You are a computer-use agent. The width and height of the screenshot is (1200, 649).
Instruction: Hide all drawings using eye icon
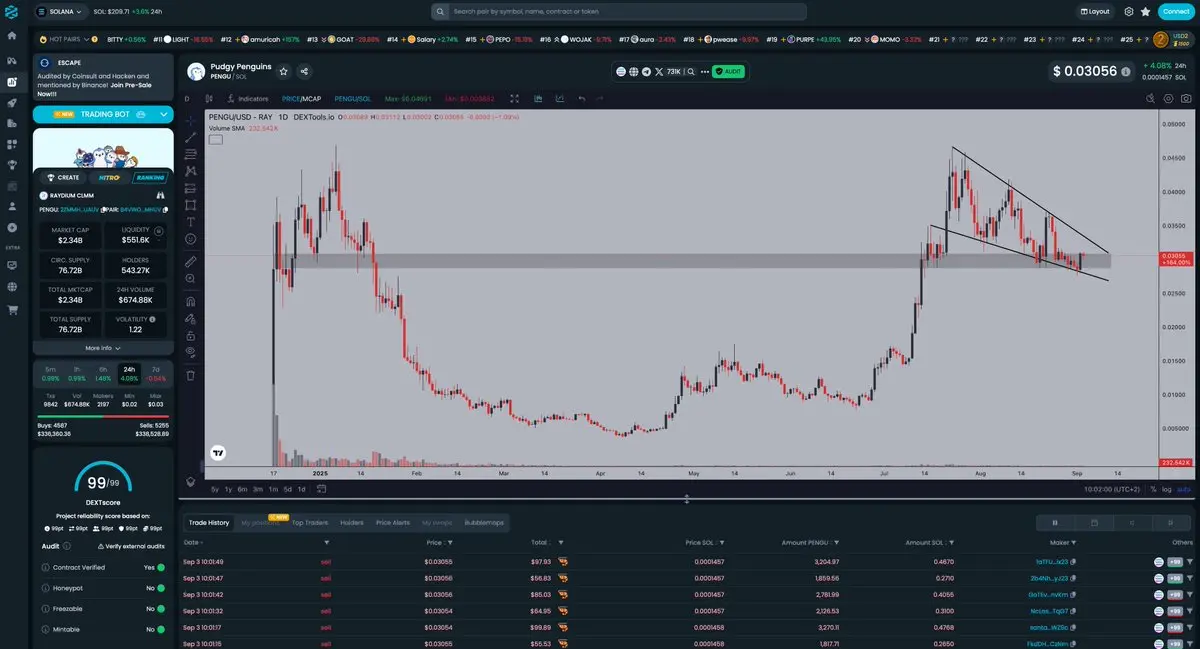coord(191,352)
